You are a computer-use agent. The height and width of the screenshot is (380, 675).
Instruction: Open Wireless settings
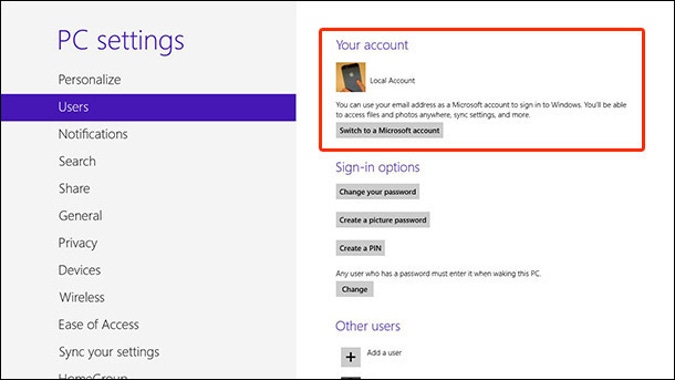82,297
